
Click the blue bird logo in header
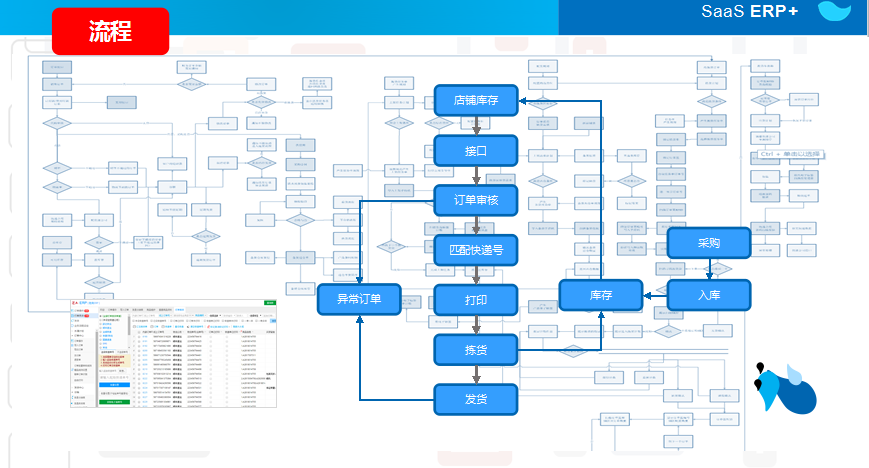coord(836,12)
